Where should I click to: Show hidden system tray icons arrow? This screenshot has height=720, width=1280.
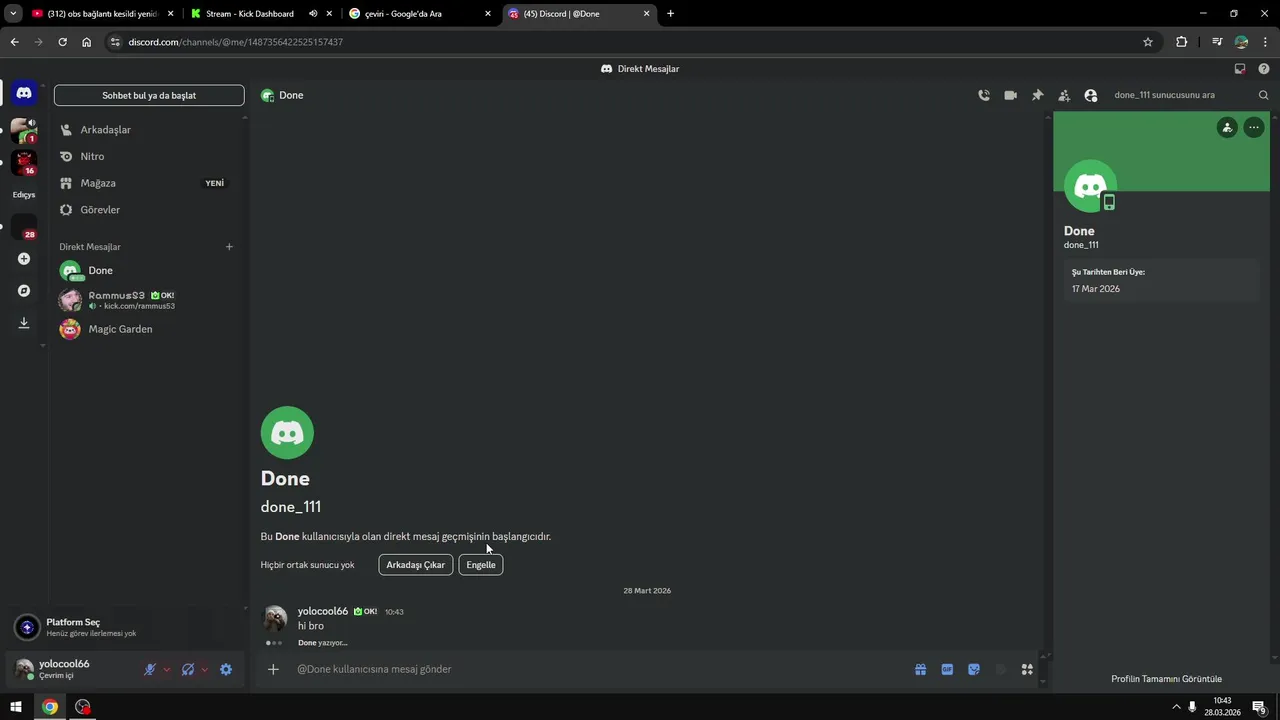(1175, 707)
